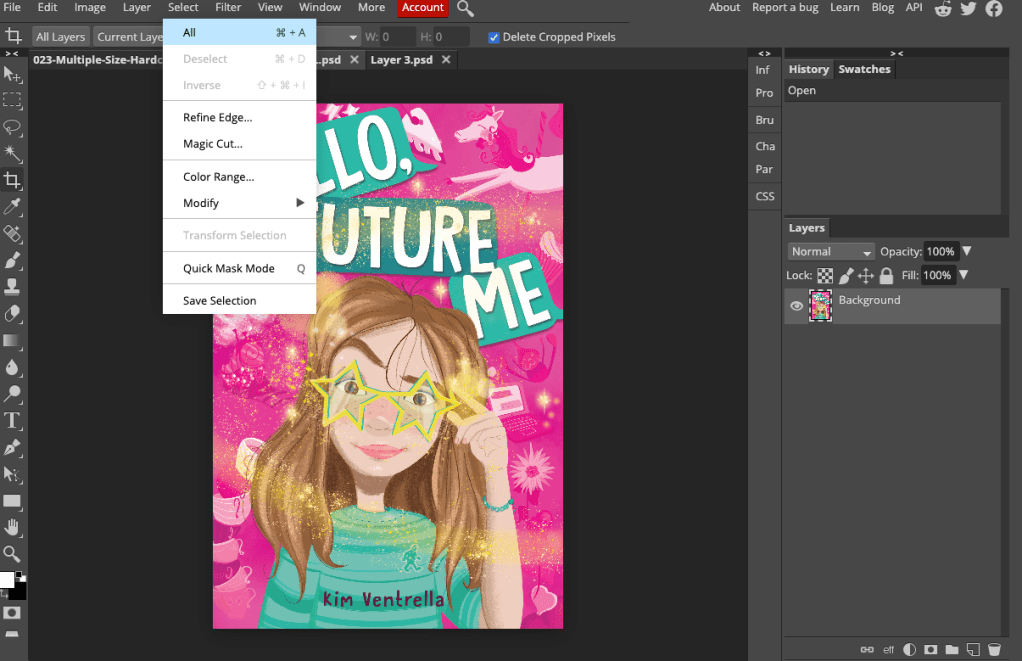Expand the Modify submenu

240,203
